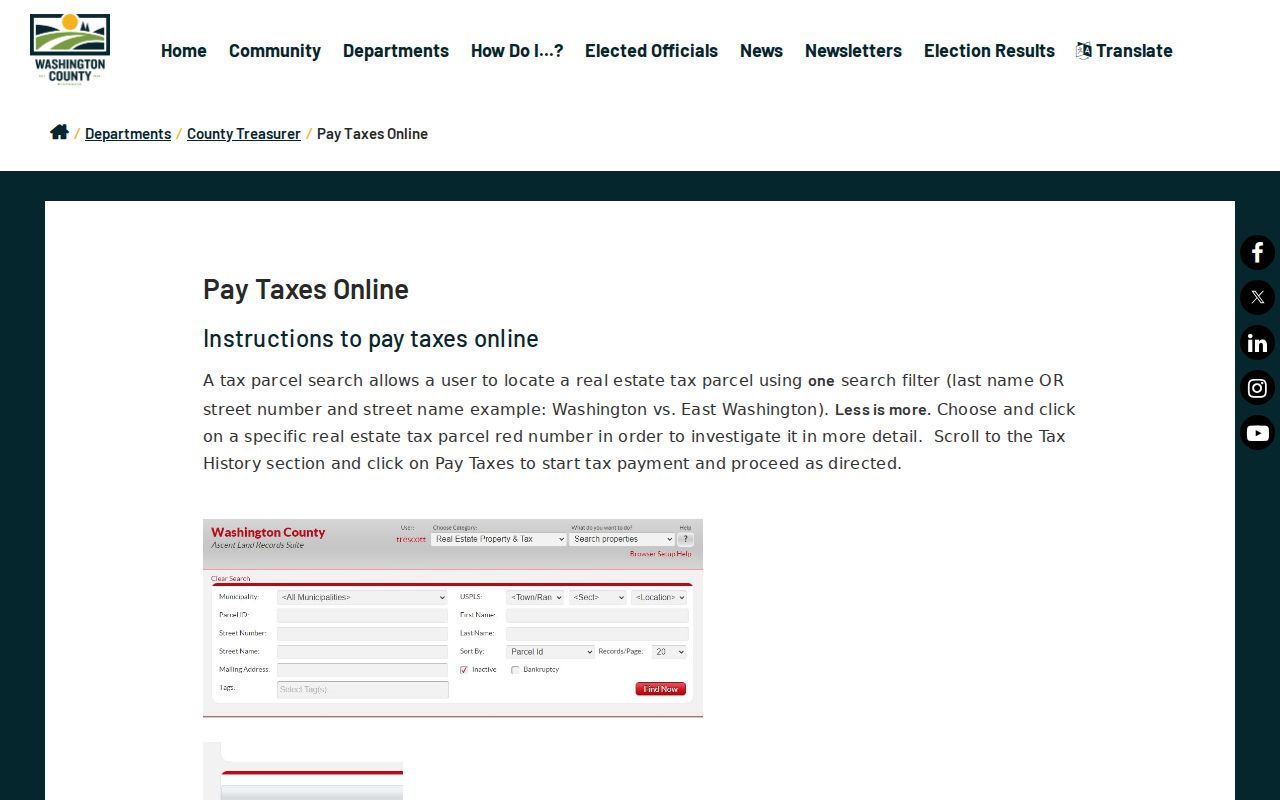Open the Elected Officials menu
This screenshot has height=800, width=1280.
click(x=651, y=50)
